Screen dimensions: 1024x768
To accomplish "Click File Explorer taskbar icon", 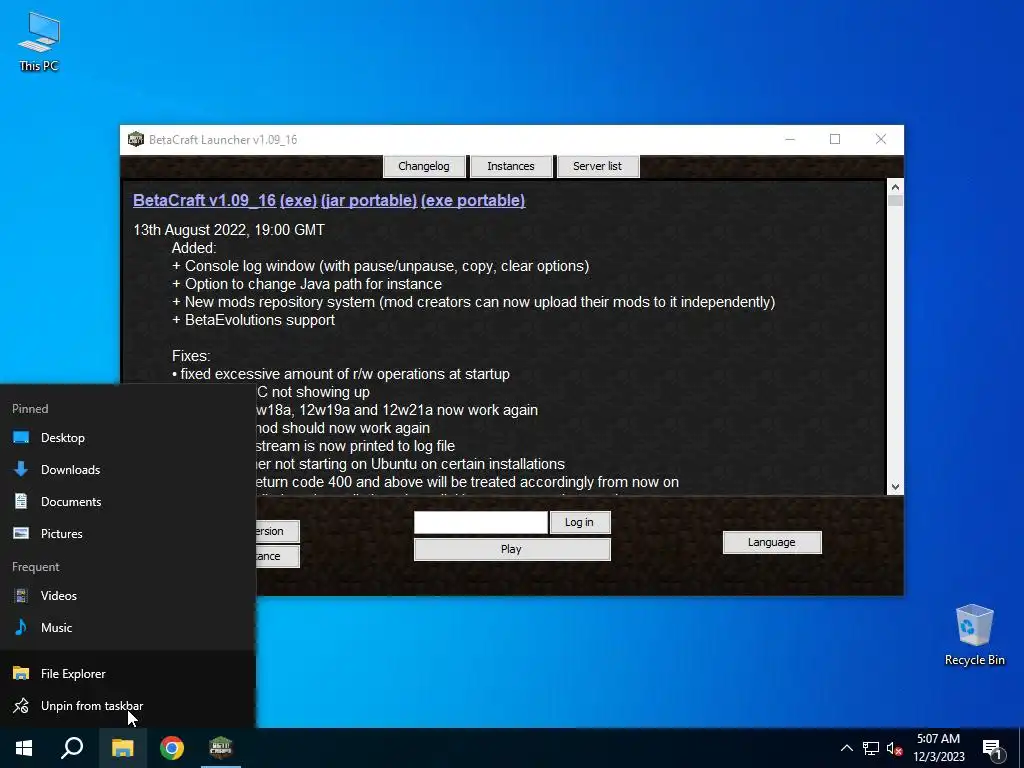I will click(122, 748).
